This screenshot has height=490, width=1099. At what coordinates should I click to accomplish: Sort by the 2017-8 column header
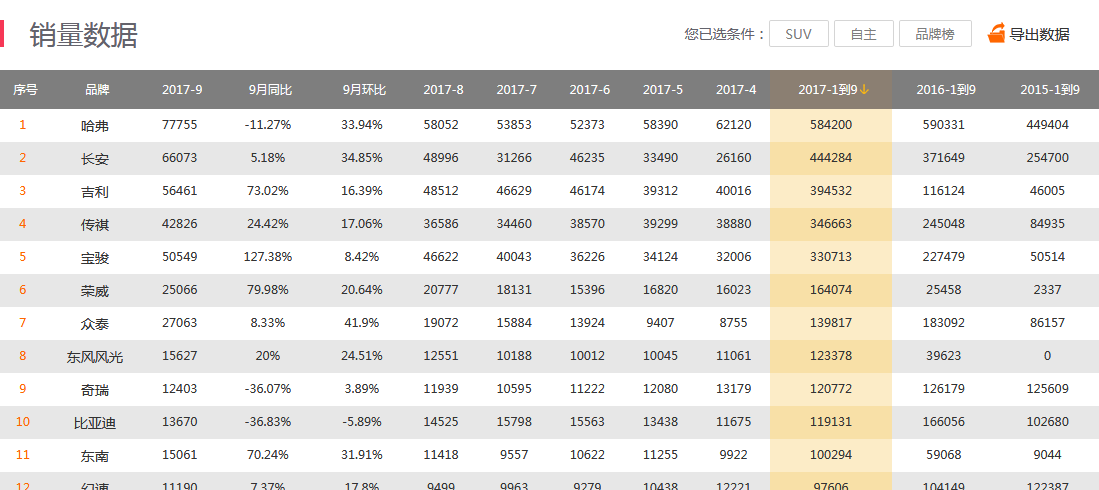443,90
